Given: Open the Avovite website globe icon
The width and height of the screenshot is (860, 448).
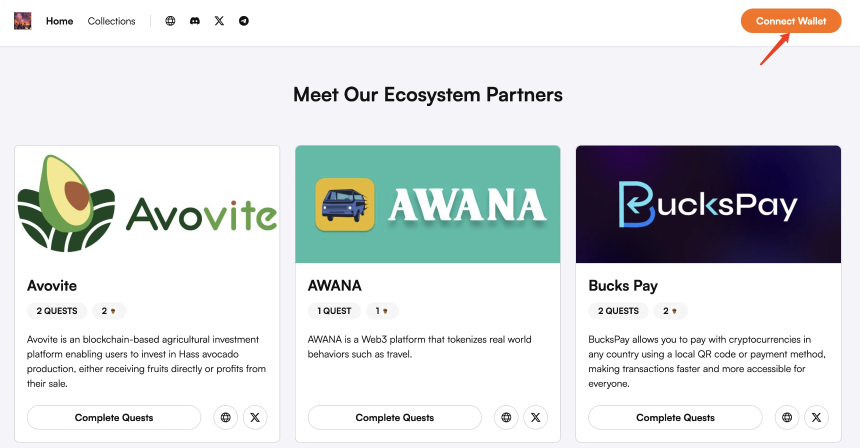Looking at the screenshot, I should (225, 417).
